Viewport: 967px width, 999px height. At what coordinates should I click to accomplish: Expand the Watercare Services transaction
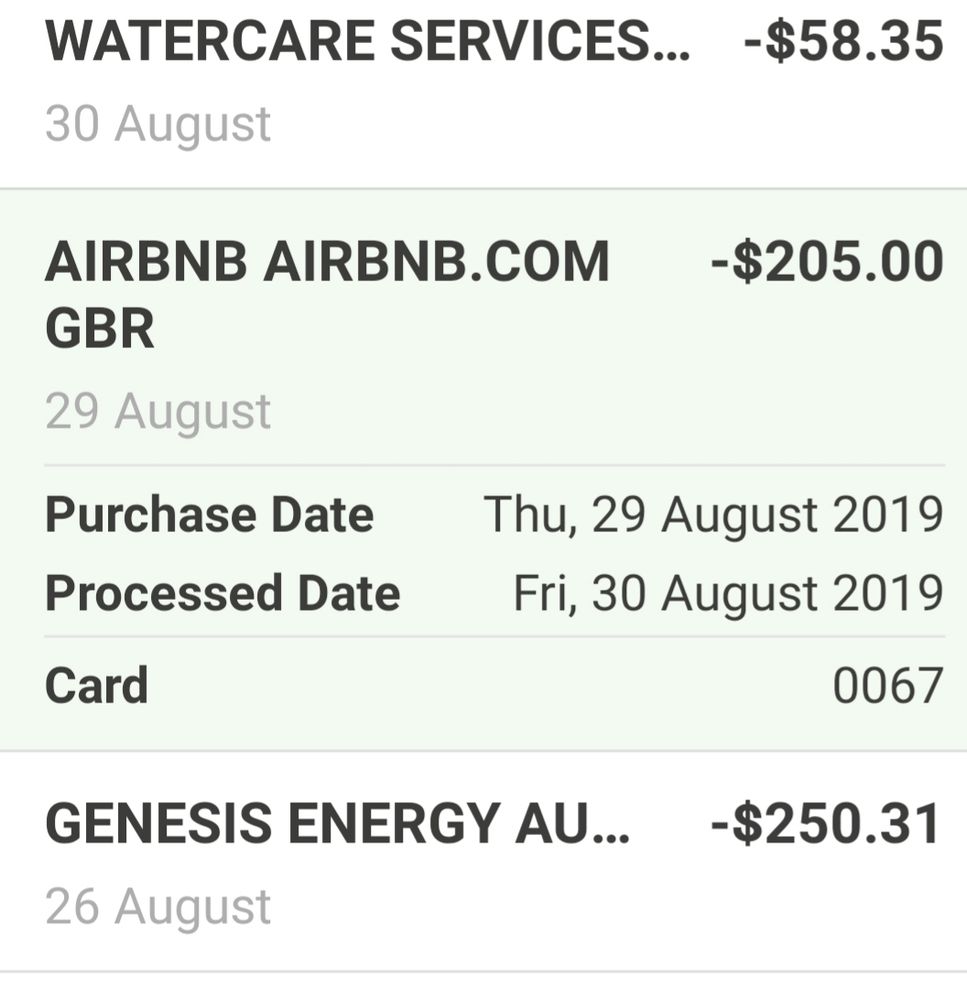click(366, 42)
